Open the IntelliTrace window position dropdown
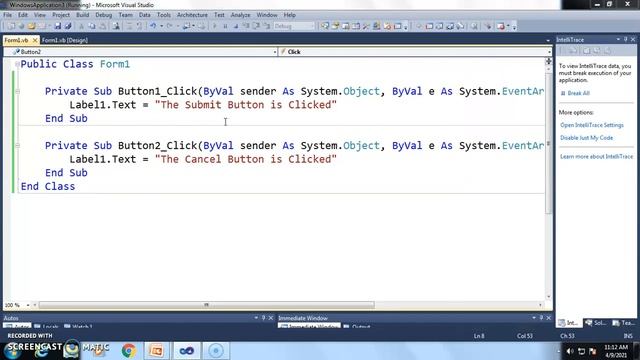640x360 pixels. point(618,40)
